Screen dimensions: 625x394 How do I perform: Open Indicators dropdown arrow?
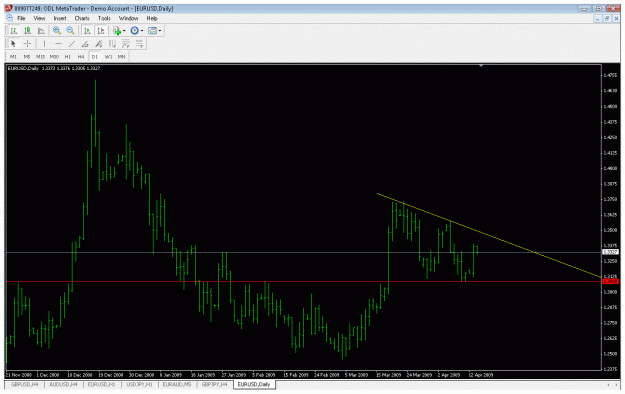124,31
